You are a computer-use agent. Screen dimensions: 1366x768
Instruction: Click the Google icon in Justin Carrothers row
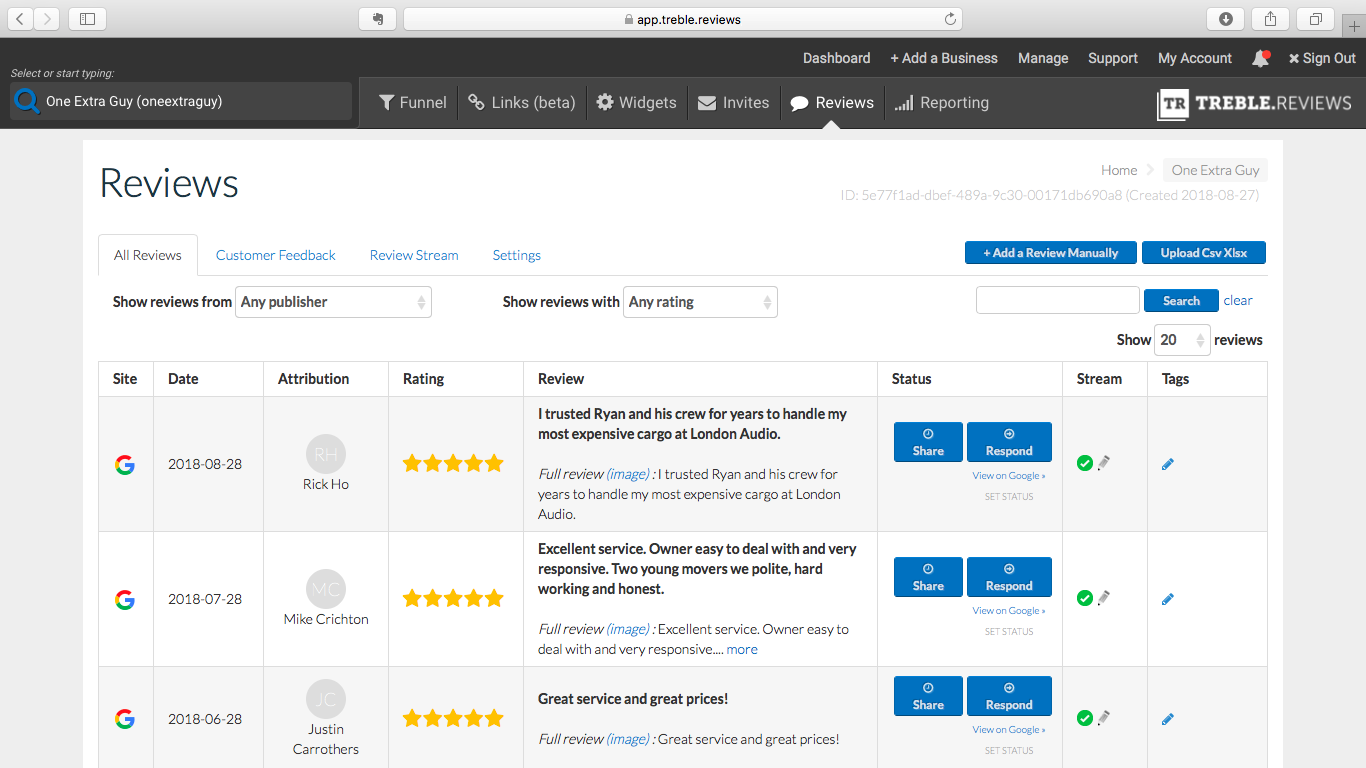tap(125, 719)
